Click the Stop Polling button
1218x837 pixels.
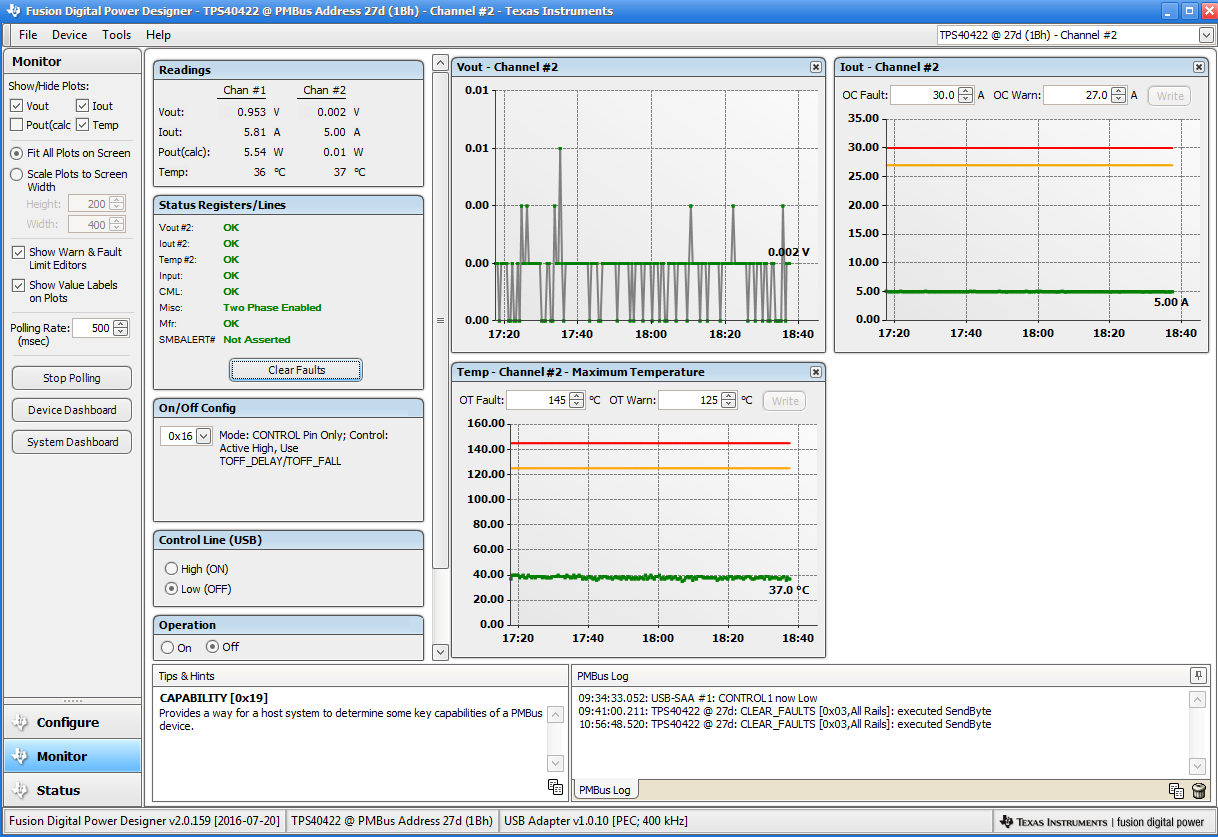(x=72, y=378)
